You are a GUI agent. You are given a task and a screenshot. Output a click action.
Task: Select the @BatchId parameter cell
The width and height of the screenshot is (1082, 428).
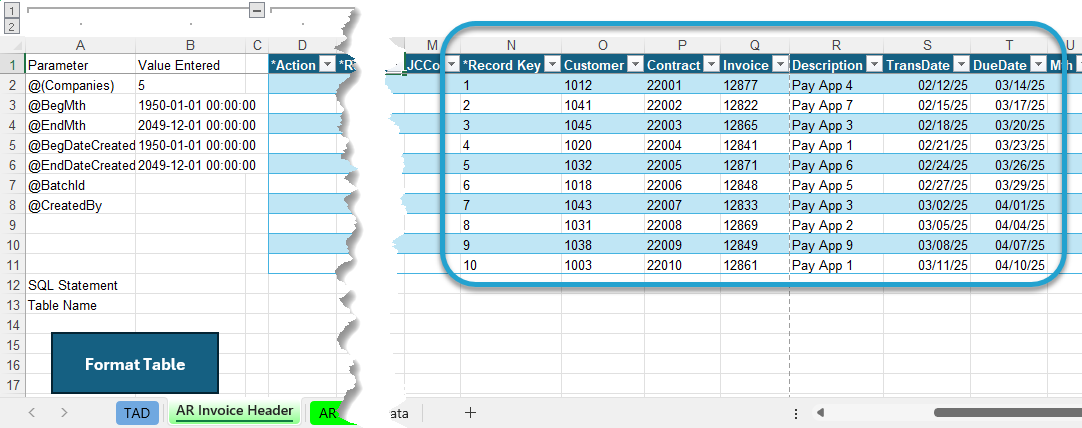click(81, 185)
